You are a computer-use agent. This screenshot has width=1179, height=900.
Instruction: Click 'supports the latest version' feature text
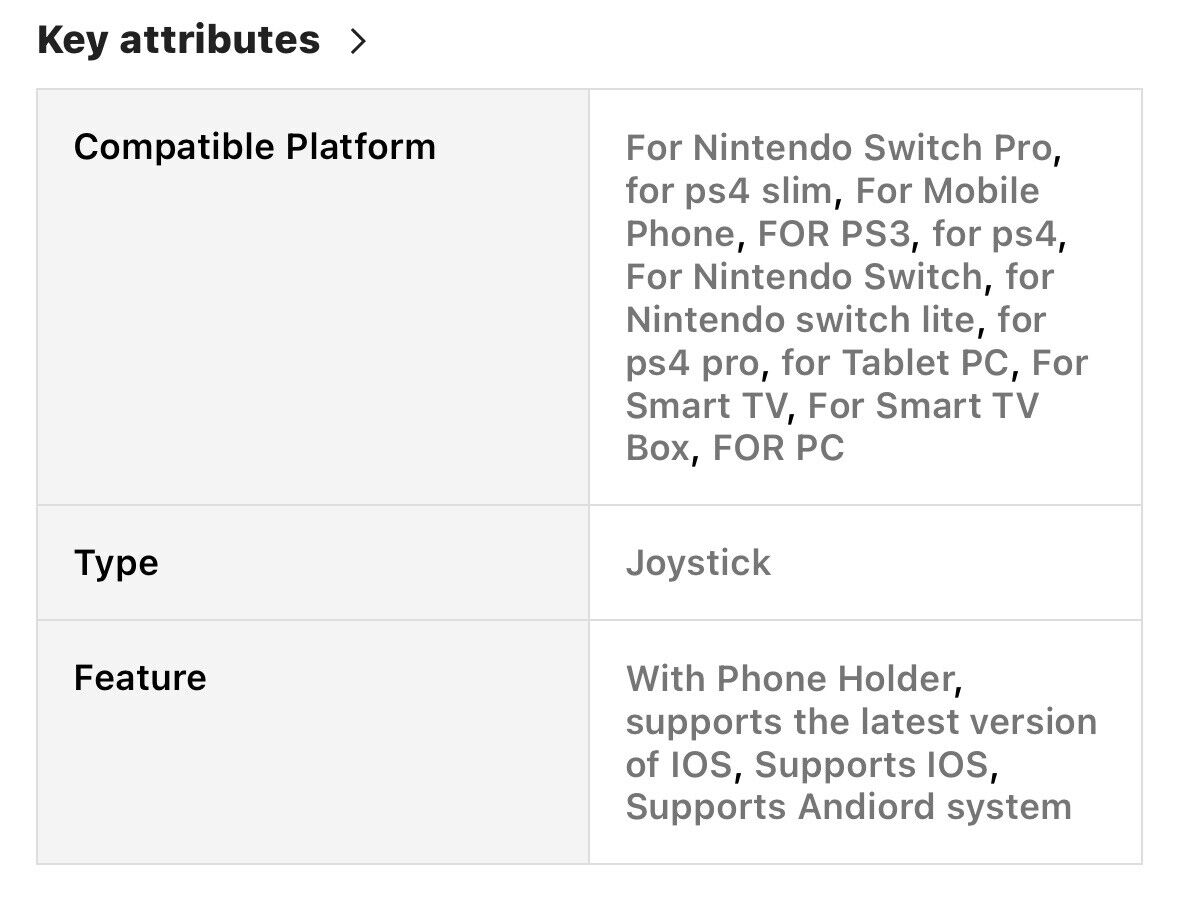861,723
